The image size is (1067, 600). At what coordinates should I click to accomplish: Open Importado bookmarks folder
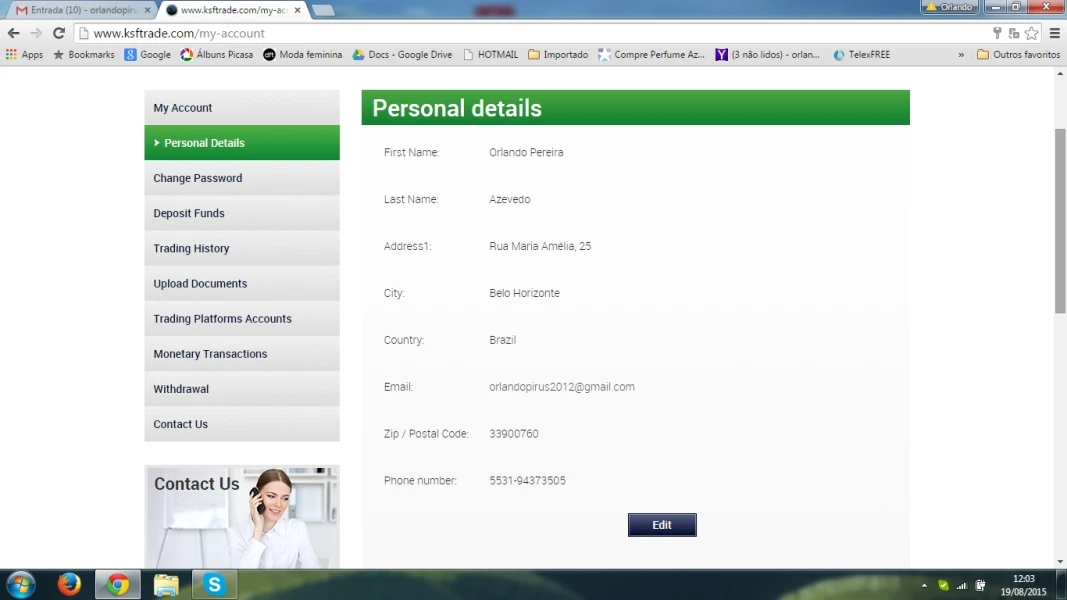click(x=558, y=54)
